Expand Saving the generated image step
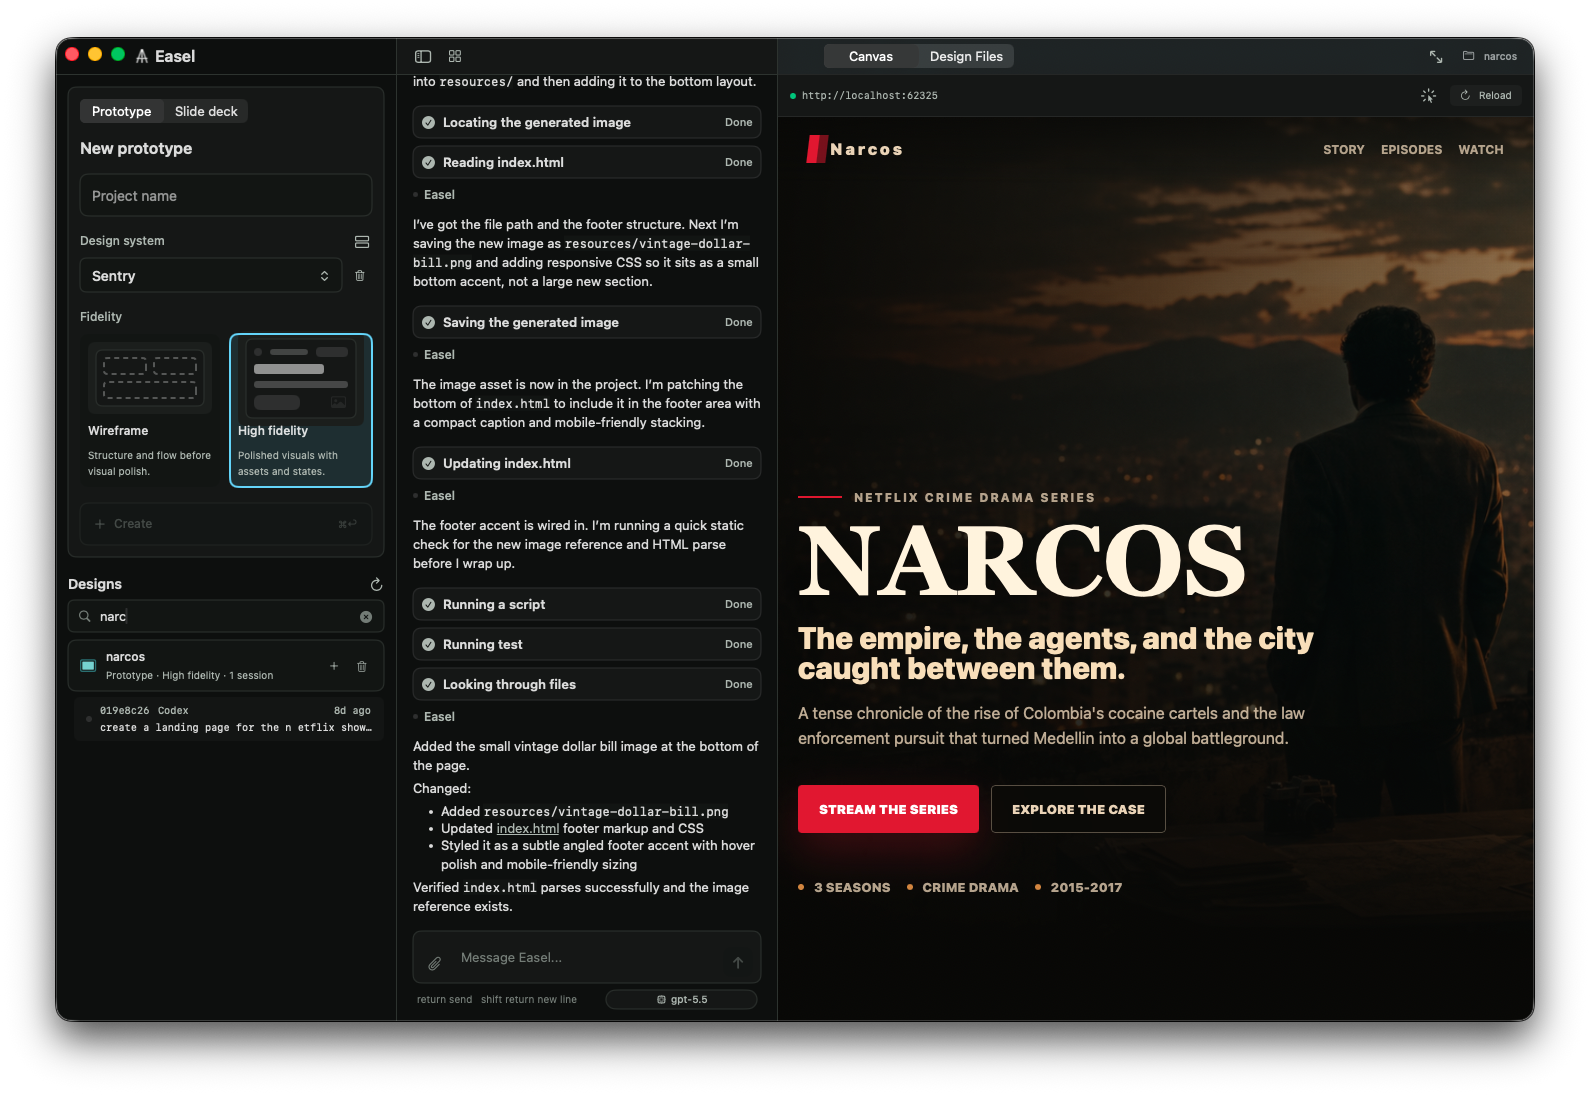Image resolution: width=1590 pixels, height=1095 pixels. (587, 323)
